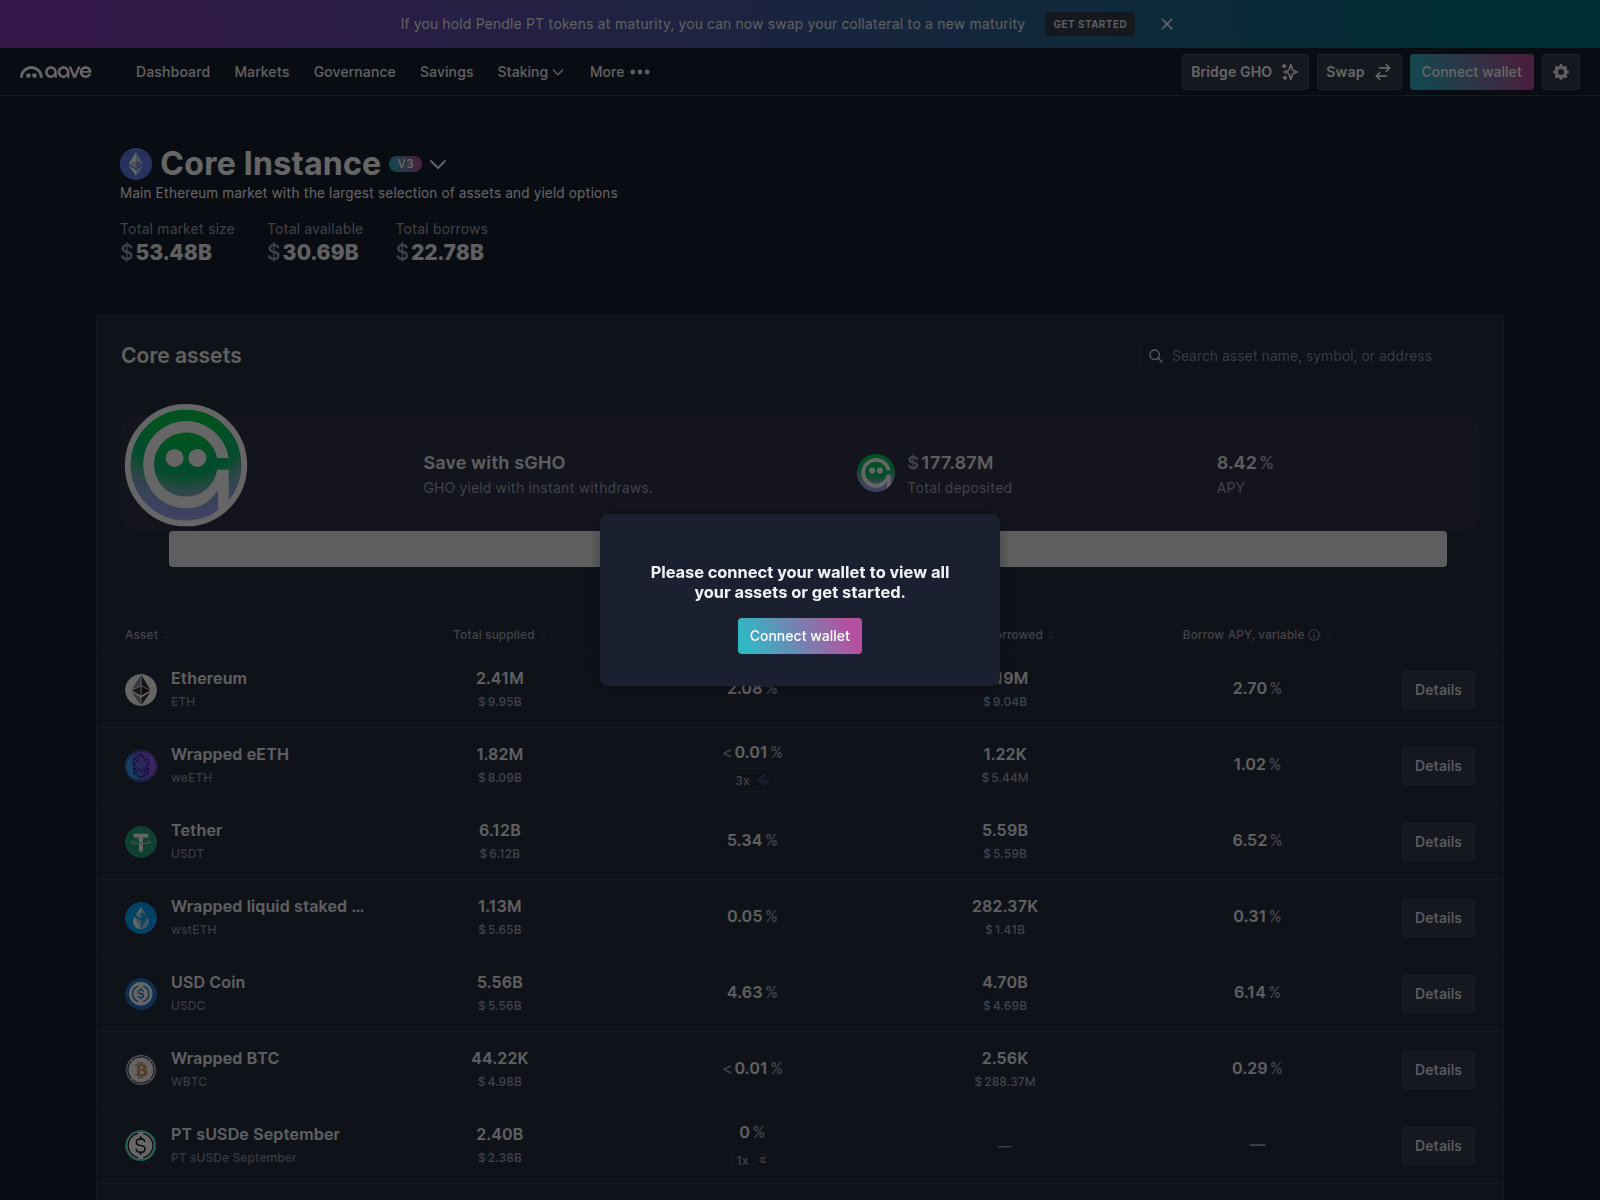Click the Borrow APY info icon

tap(1314, 635)
